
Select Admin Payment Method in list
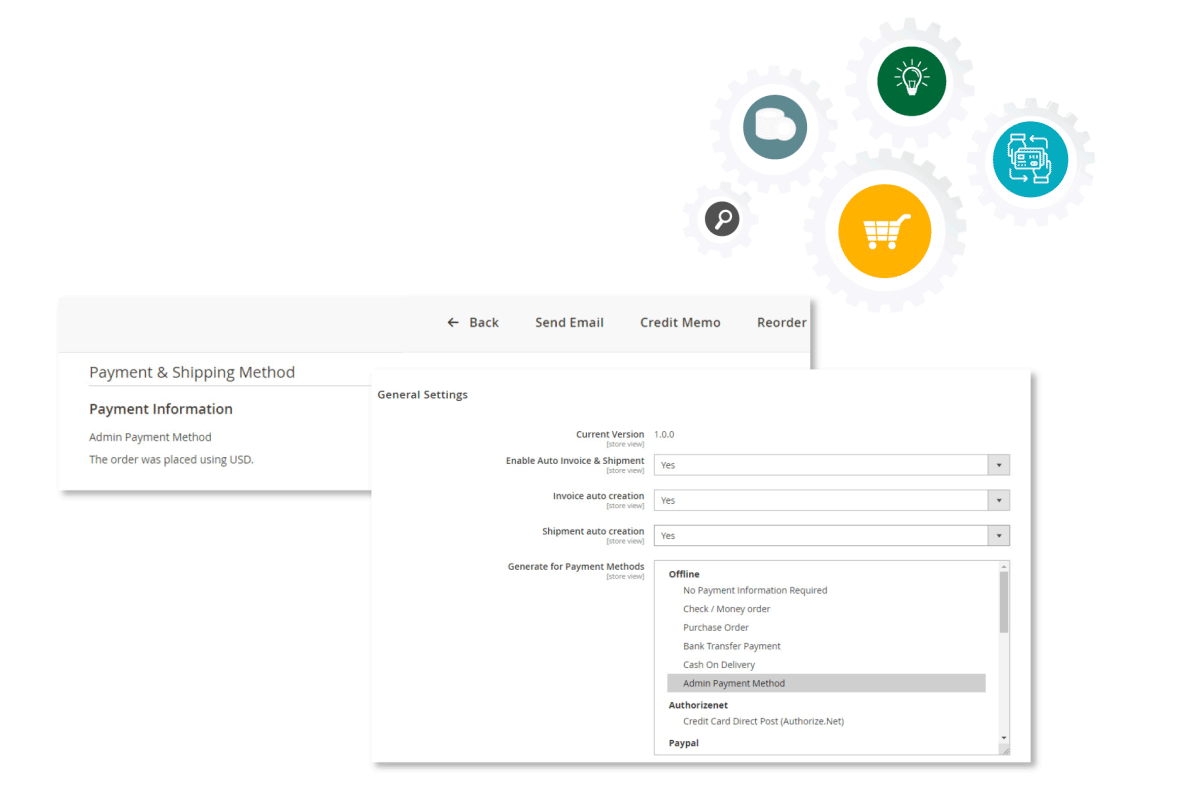pyautogui.click(x=734, y=683)
